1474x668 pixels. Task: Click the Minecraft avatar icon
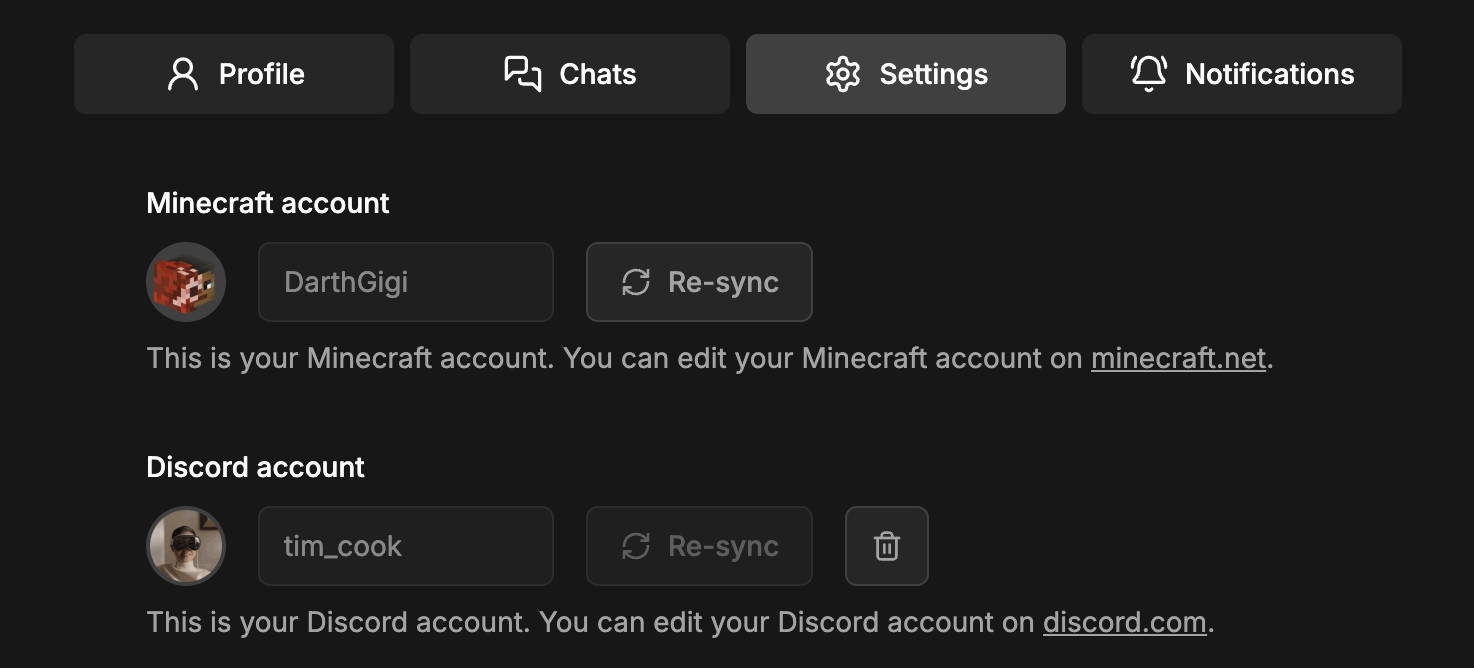coord(186,282)
